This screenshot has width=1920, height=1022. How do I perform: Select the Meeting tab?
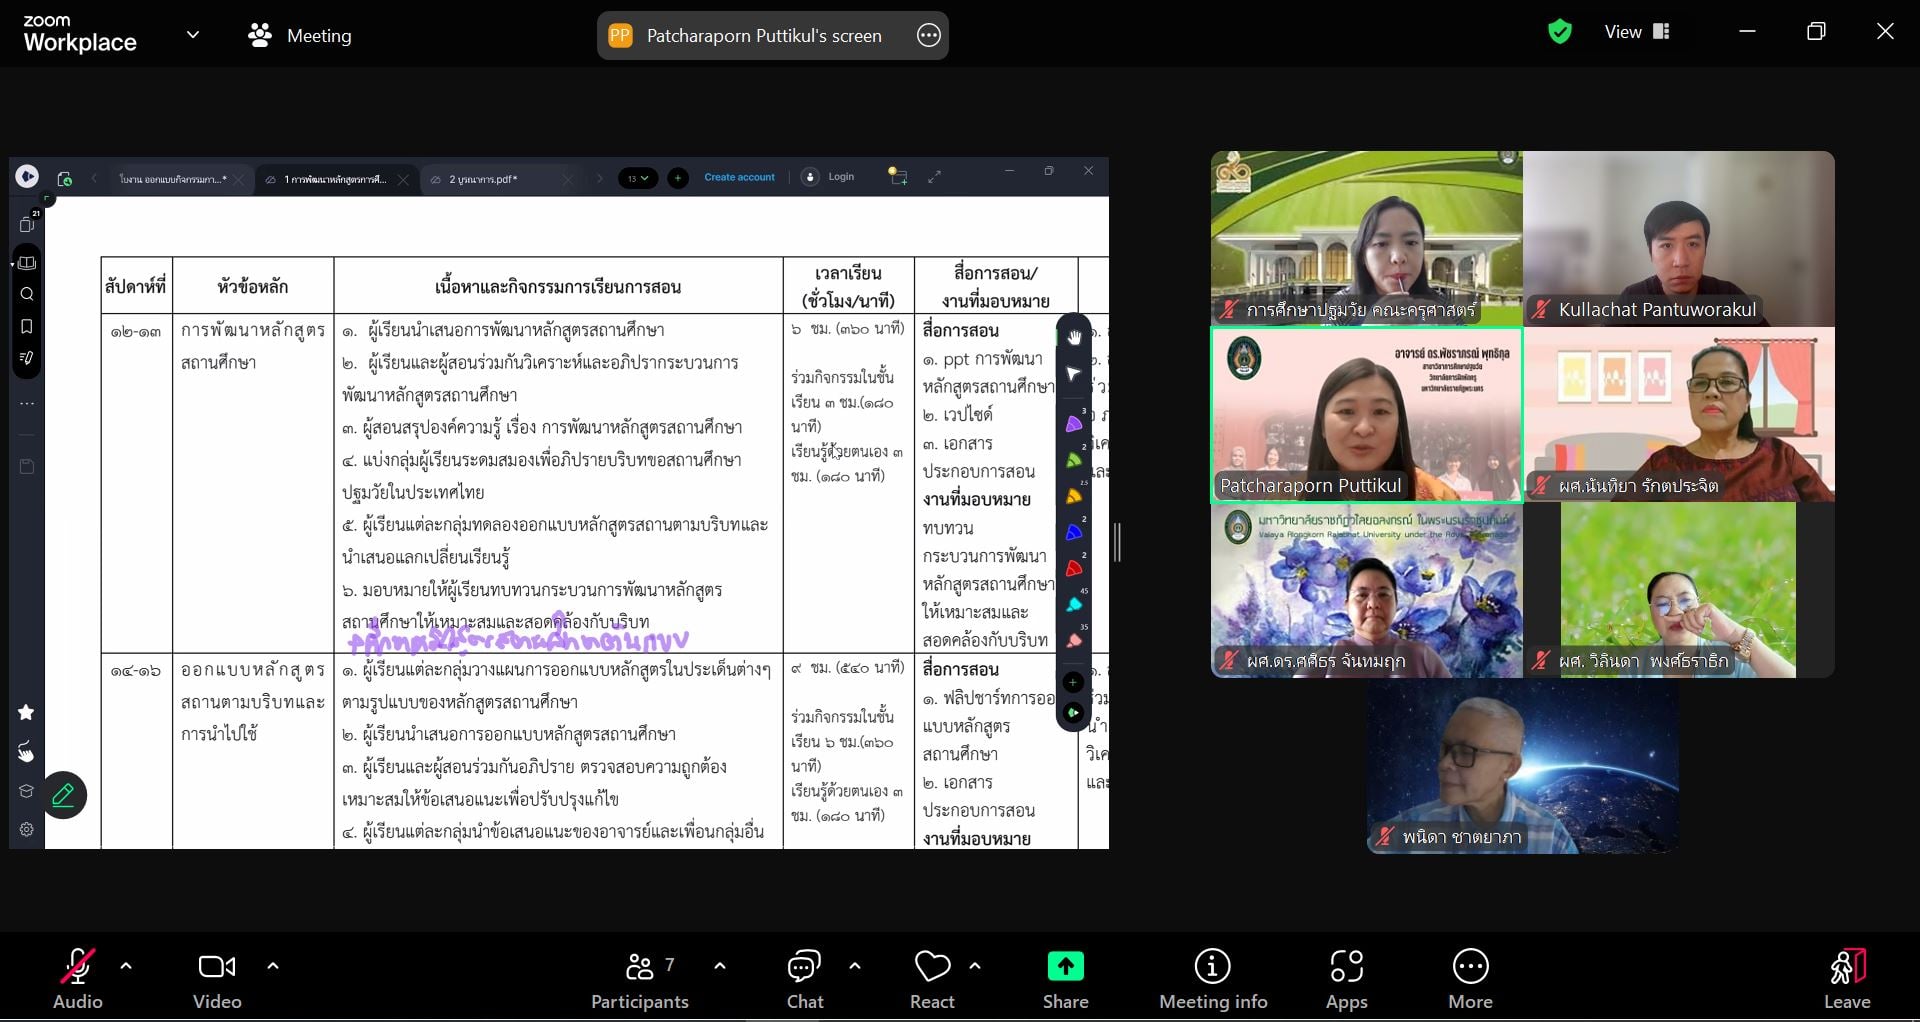300,36
